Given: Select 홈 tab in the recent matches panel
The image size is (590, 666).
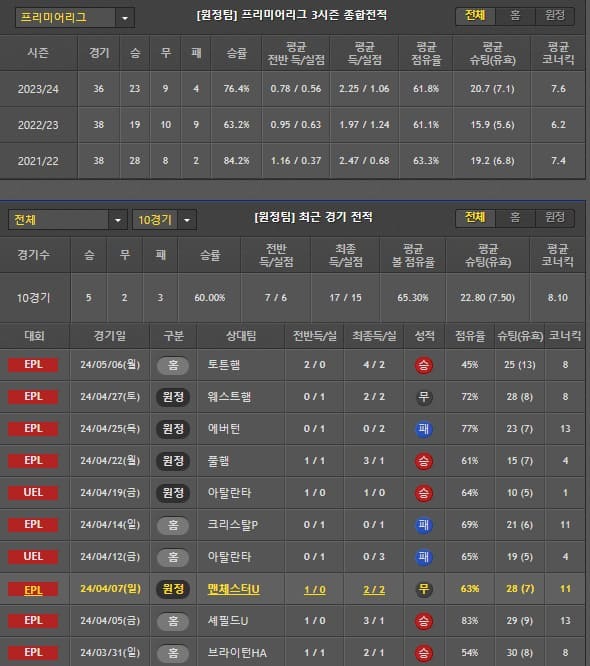Looking at the screenshot, I should (515, 217).
